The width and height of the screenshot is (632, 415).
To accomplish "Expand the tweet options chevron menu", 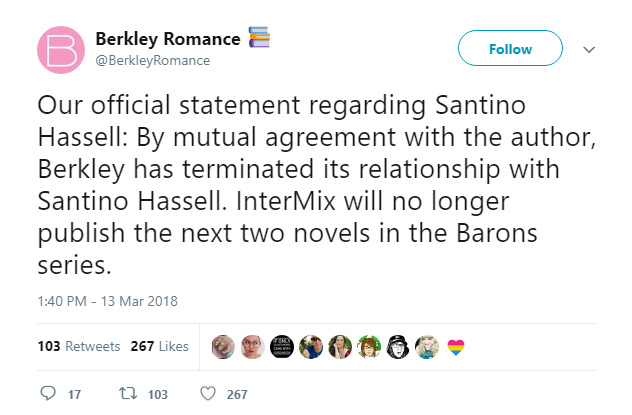I will tap(589, 49).
